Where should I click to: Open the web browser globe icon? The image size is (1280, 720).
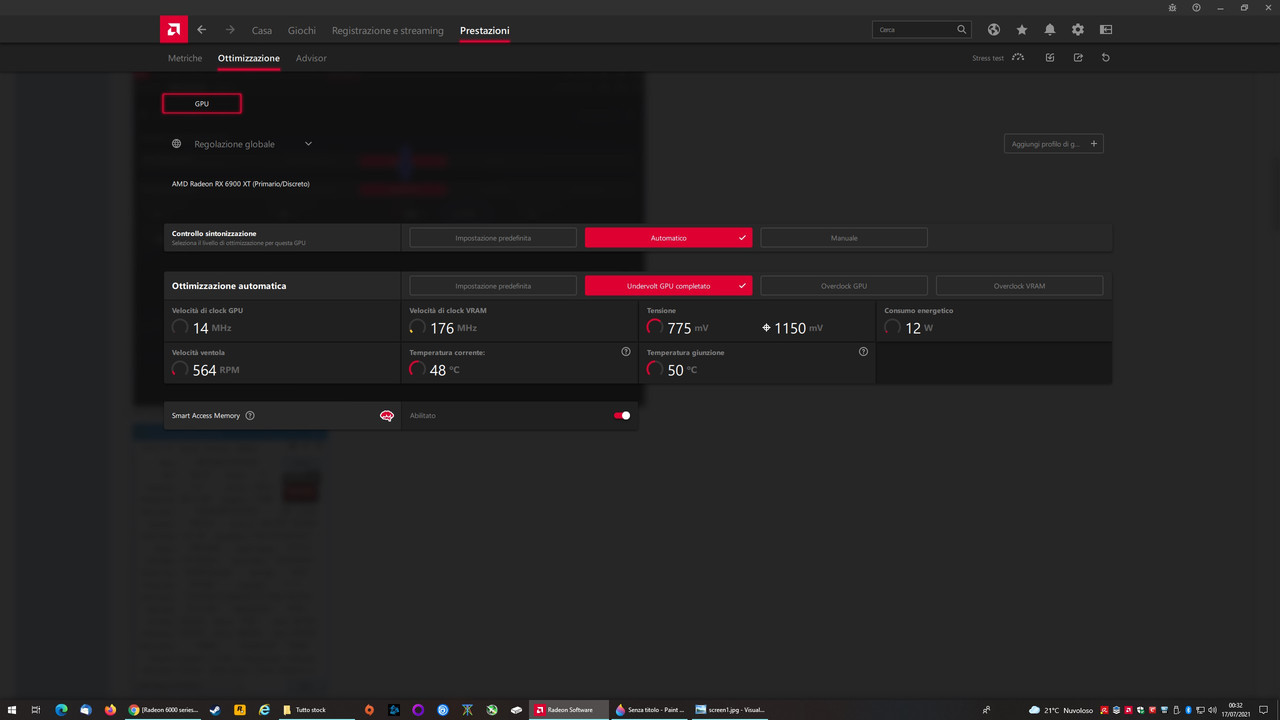(994, 30)
